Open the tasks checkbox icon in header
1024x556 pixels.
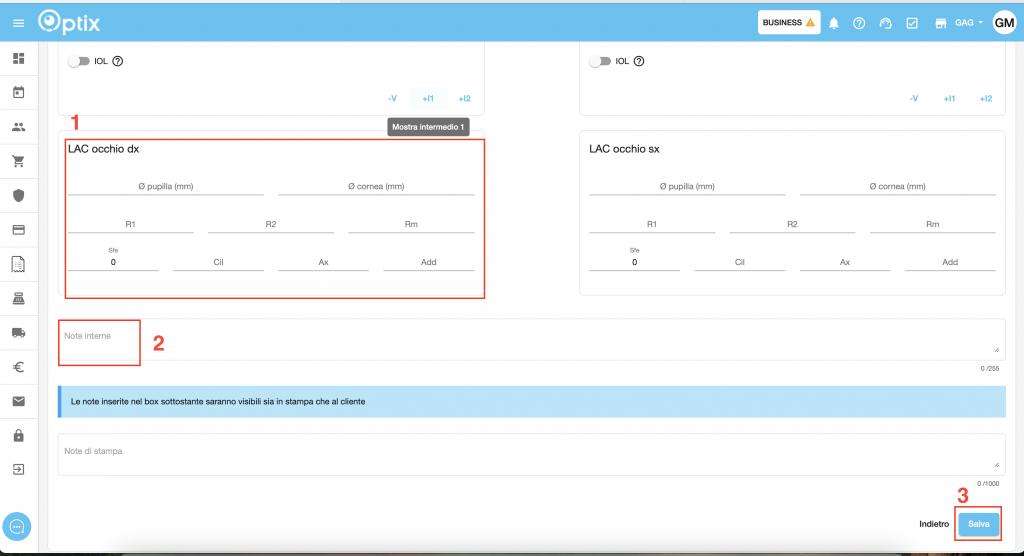(912, 23)
